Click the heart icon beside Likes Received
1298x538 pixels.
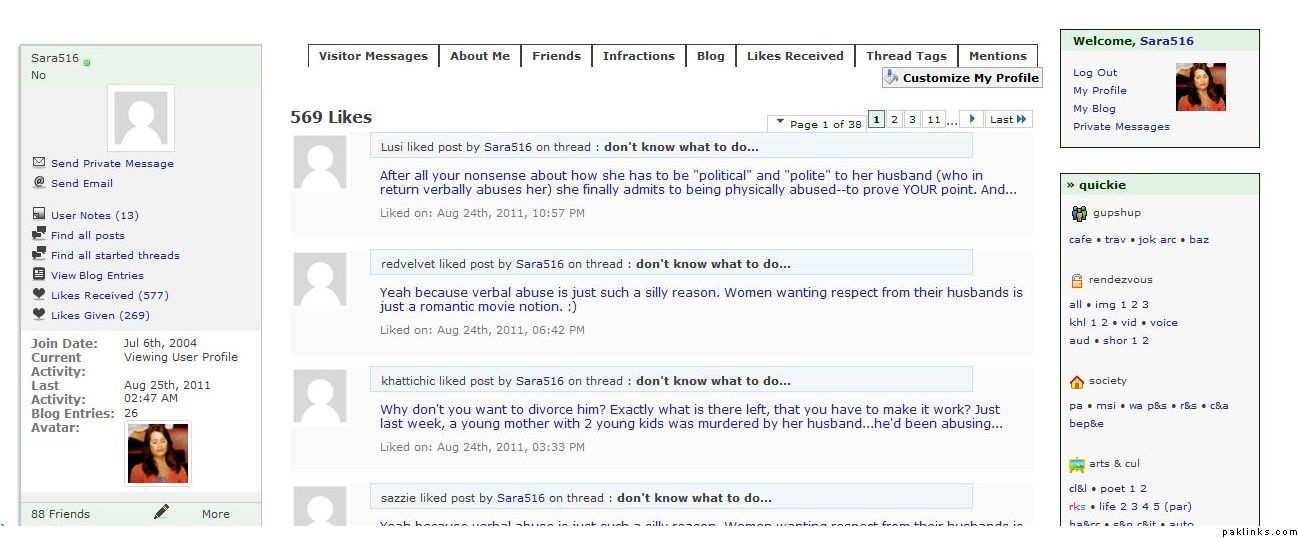click(x=39, y=295)
